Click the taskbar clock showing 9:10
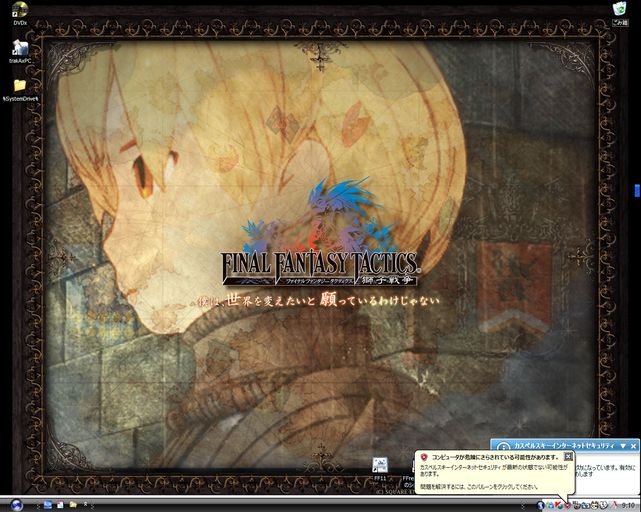 tap(628, 505)
